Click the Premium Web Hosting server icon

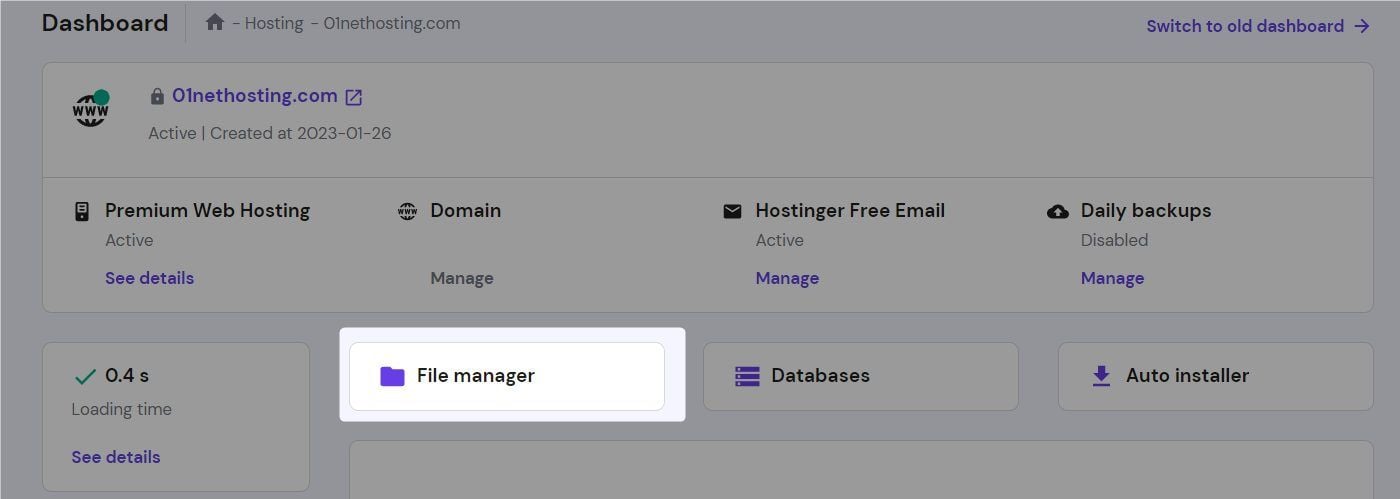82,211
